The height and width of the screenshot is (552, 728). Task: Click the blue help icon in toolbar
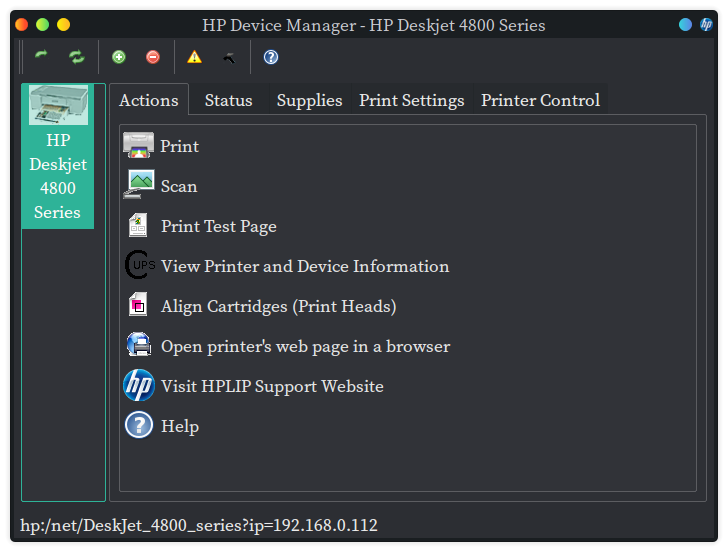pos(271,57)
